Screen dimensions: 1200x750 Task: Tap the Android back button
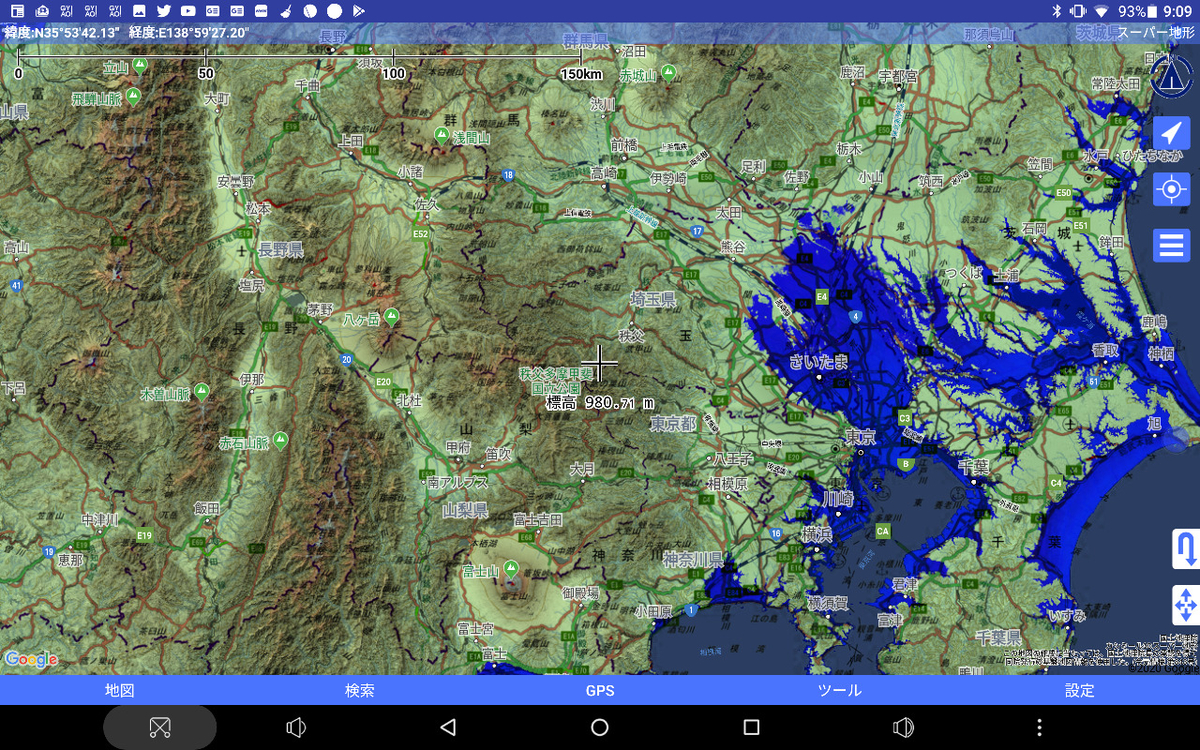tap(448, 727)
